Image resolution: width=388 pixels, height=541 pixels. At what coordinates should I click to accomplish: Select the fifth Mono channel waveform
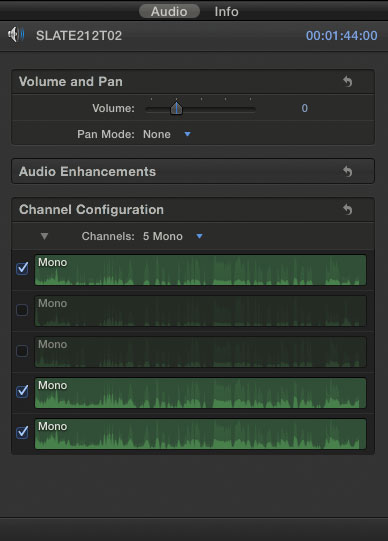[x=200, y=434]
